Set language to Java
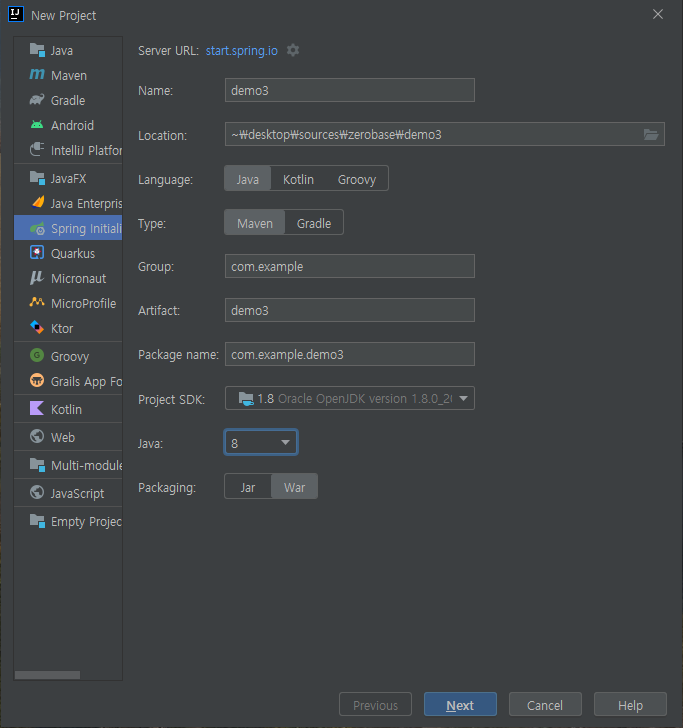This screenshot has width=683, height=728. [x=247, y=179]
